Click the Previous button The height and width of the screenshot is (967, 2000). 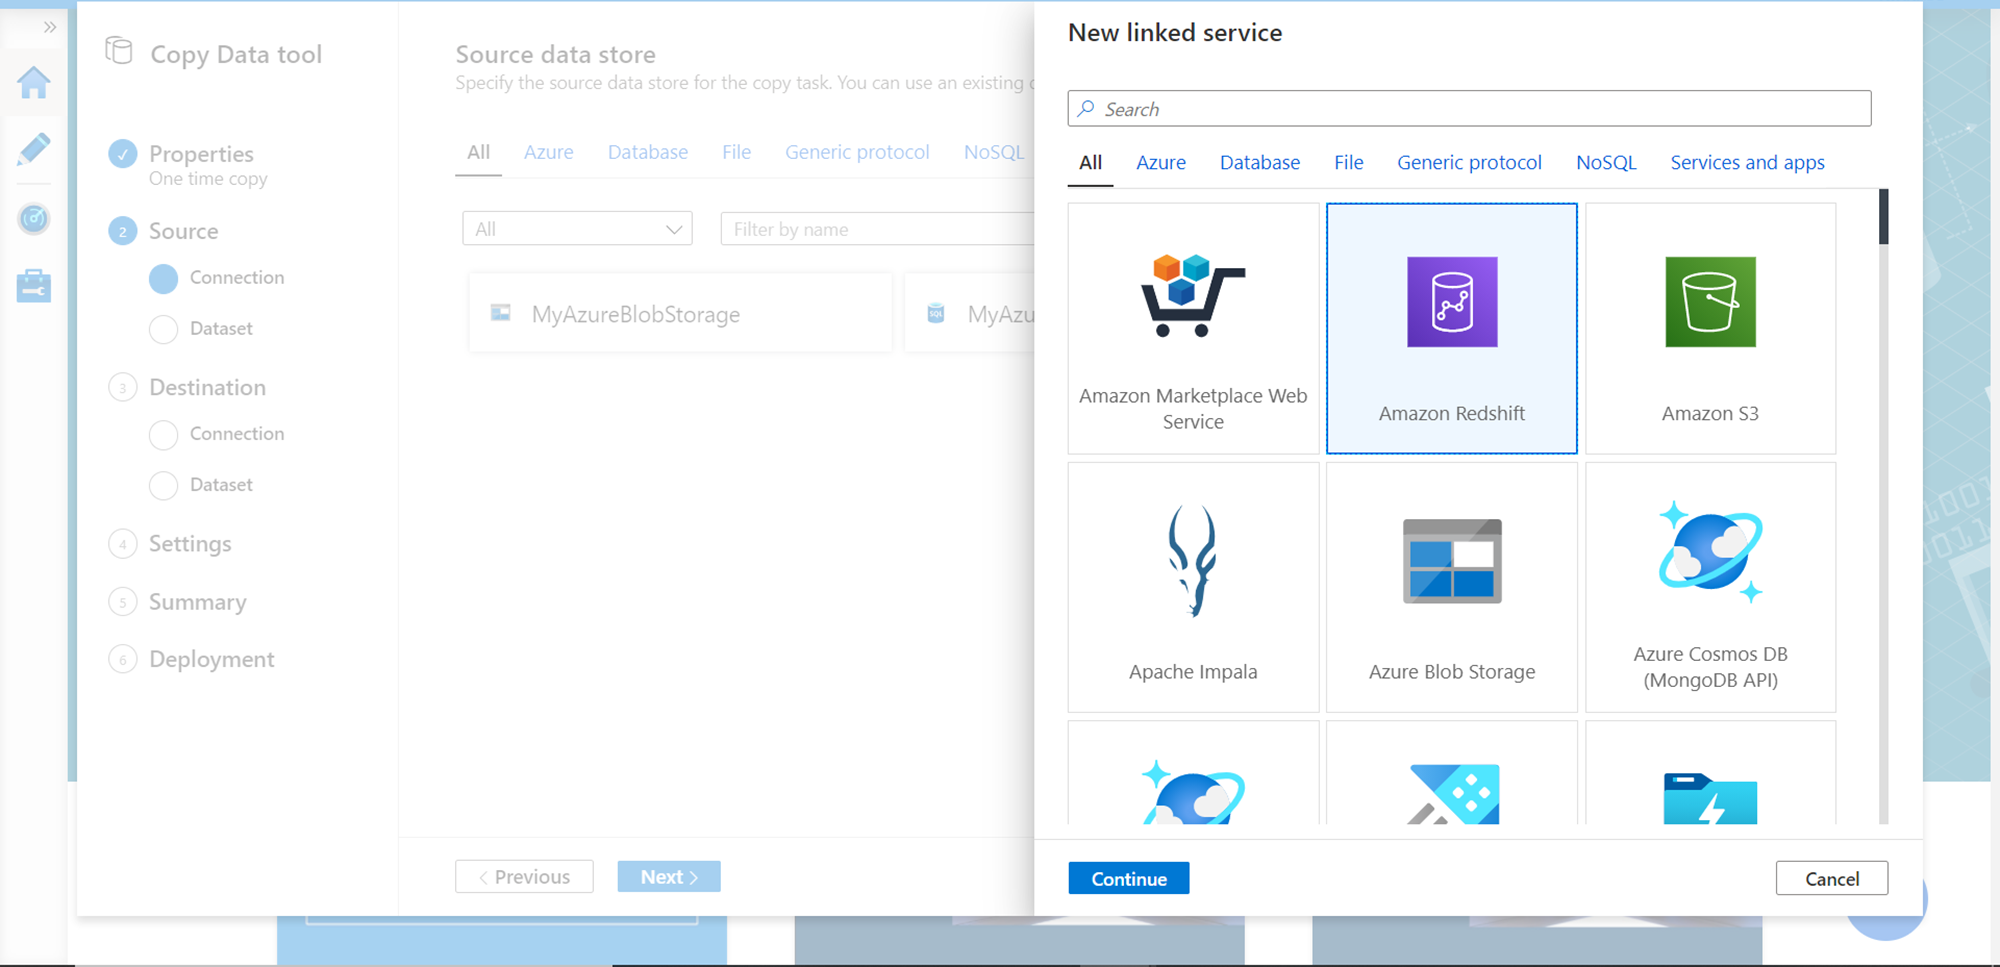tap(524, 877)
